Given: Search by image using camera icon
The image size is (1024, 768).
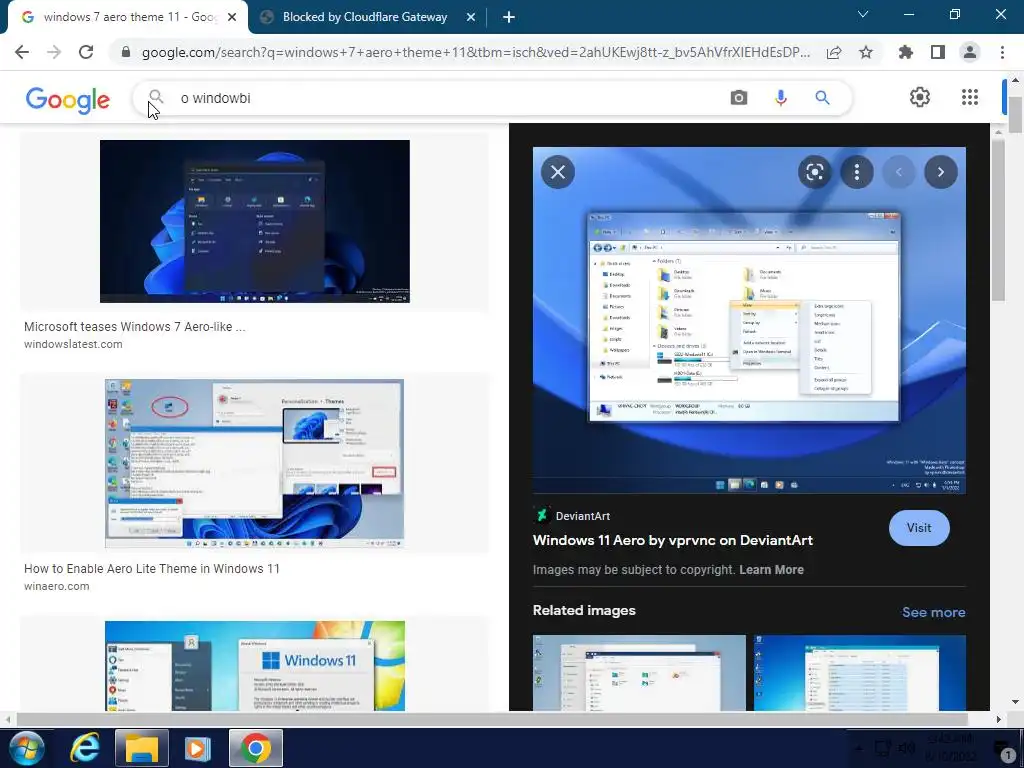Looking at the screenshot, I should pyautogui.click(x=739, y=98).
